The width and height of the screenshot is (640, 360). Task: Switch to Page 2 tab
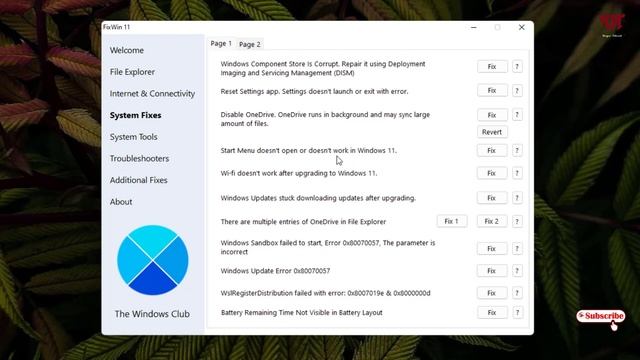(x=249, y=44)
